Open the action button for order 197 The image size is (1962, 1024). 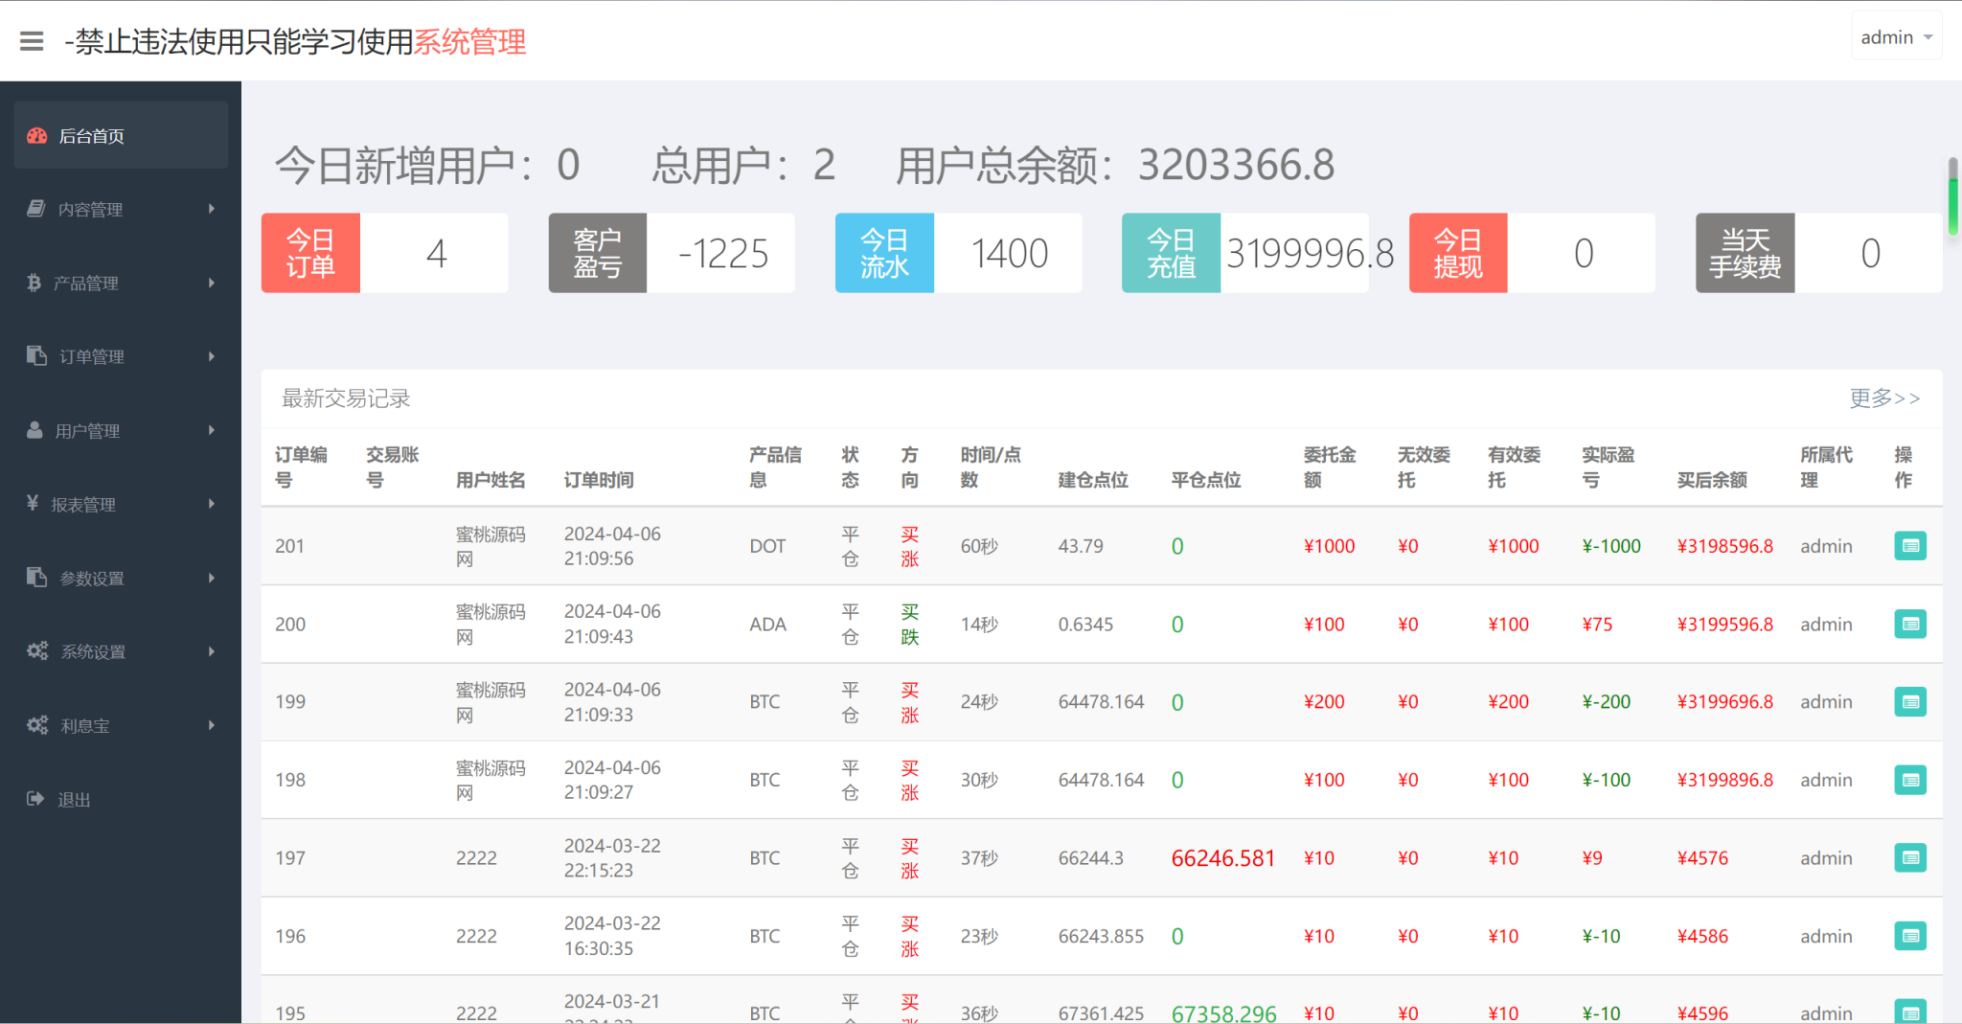[1911, 857]
